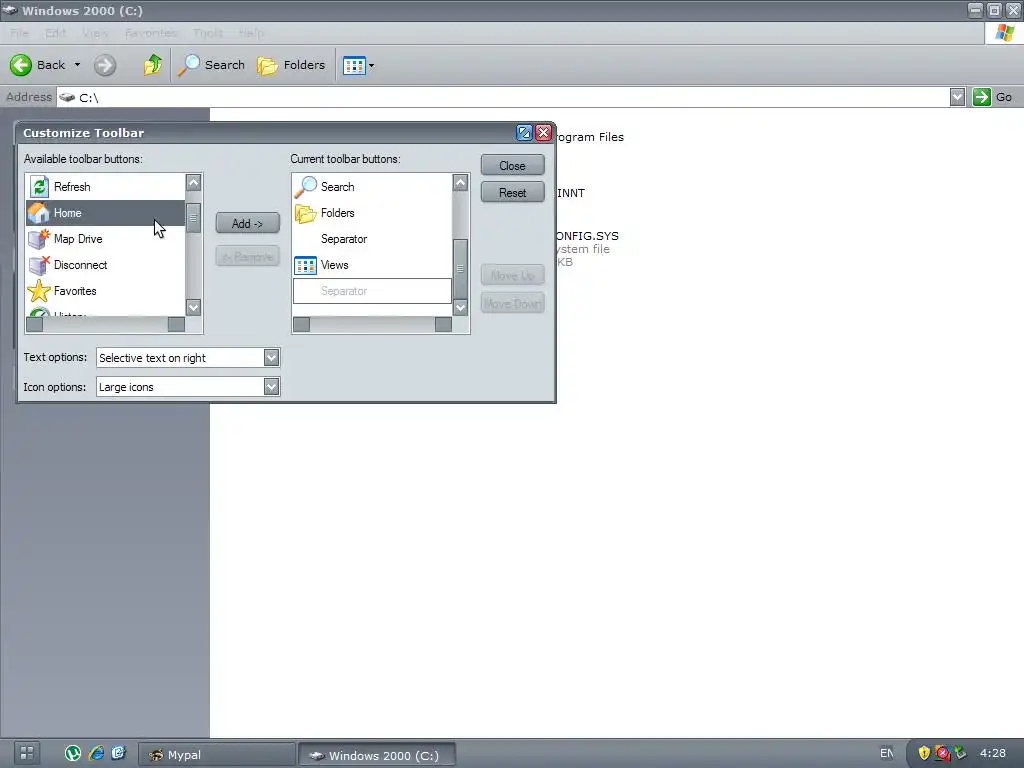The height and width of the screenshot is (768, 1024).
Task: Click the Windows flag logo
Action: coord(1004,33)
